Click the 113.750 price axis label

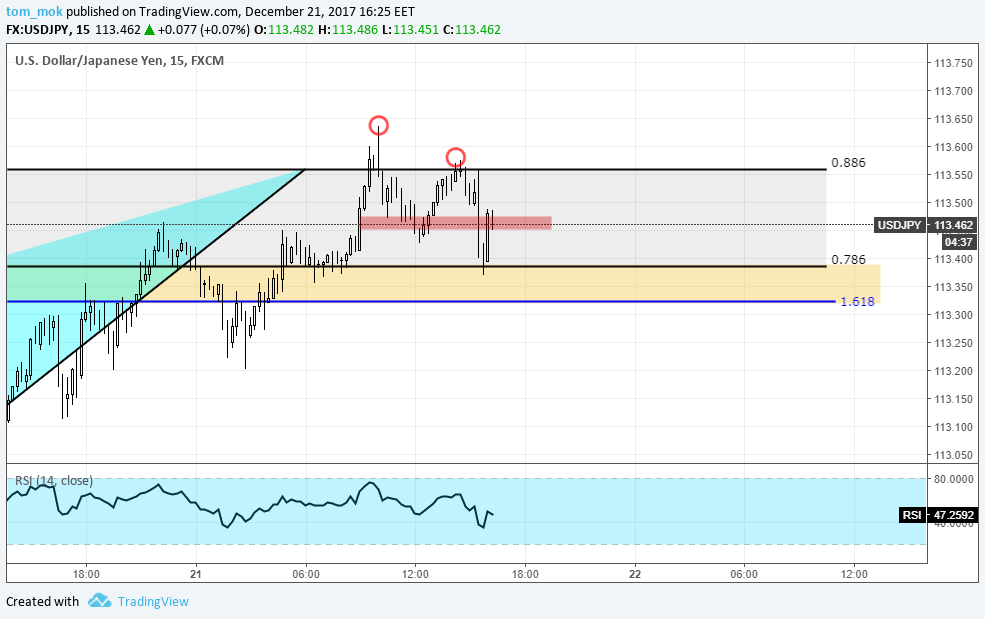pos(953,63)
